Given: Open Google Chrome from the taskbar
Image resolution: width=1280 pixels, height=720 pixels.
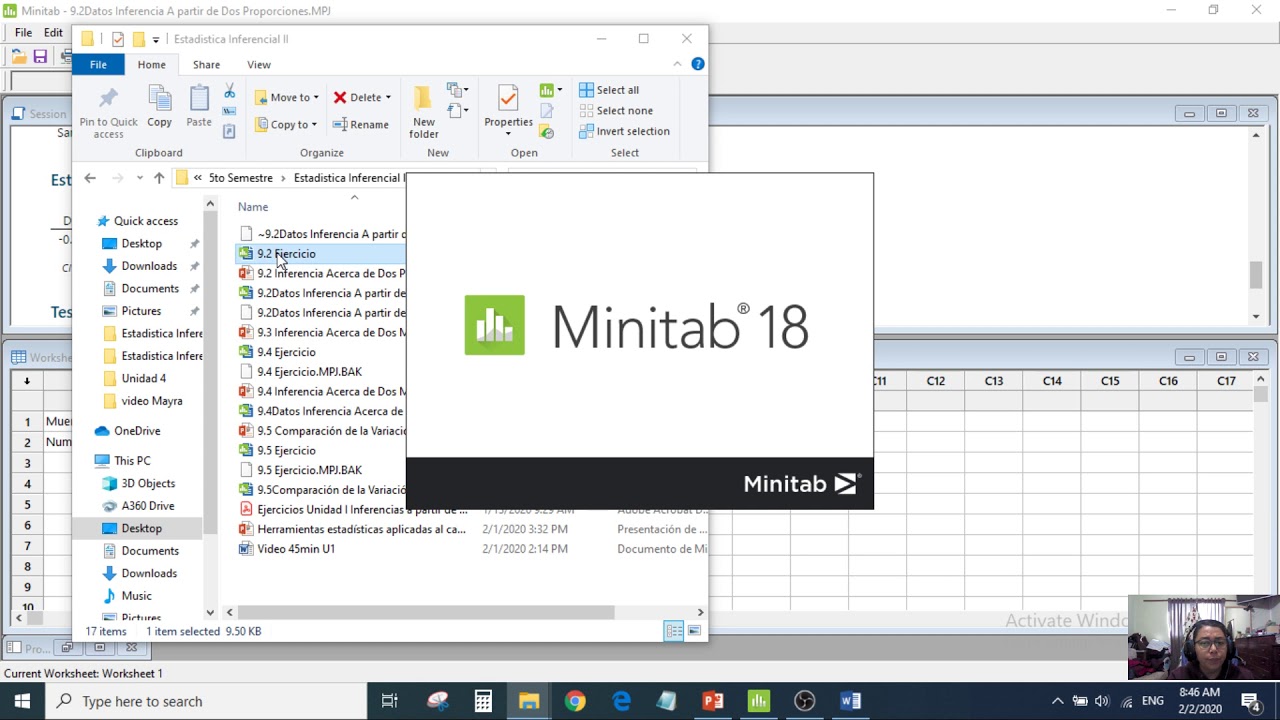Looking at the screenshot, I should point(575,701).
